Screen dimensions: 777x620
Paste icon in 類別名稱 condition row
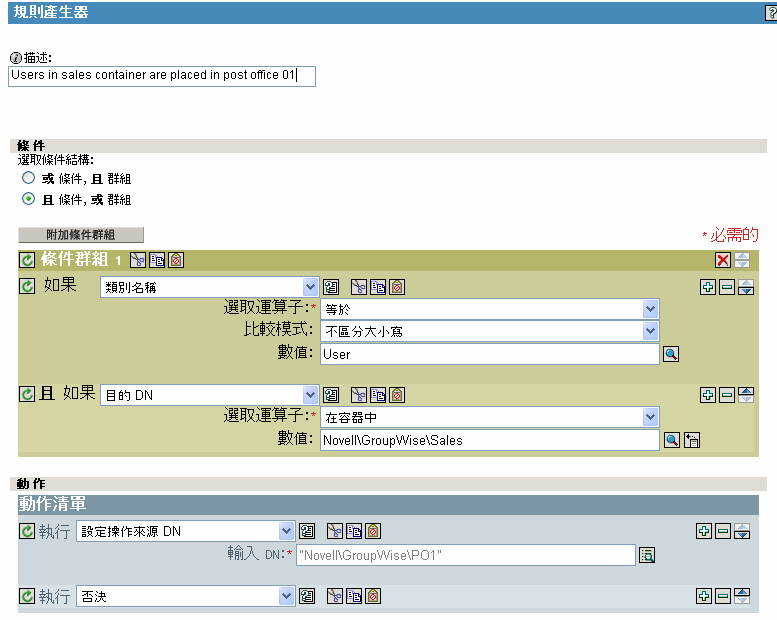point(397,287)
